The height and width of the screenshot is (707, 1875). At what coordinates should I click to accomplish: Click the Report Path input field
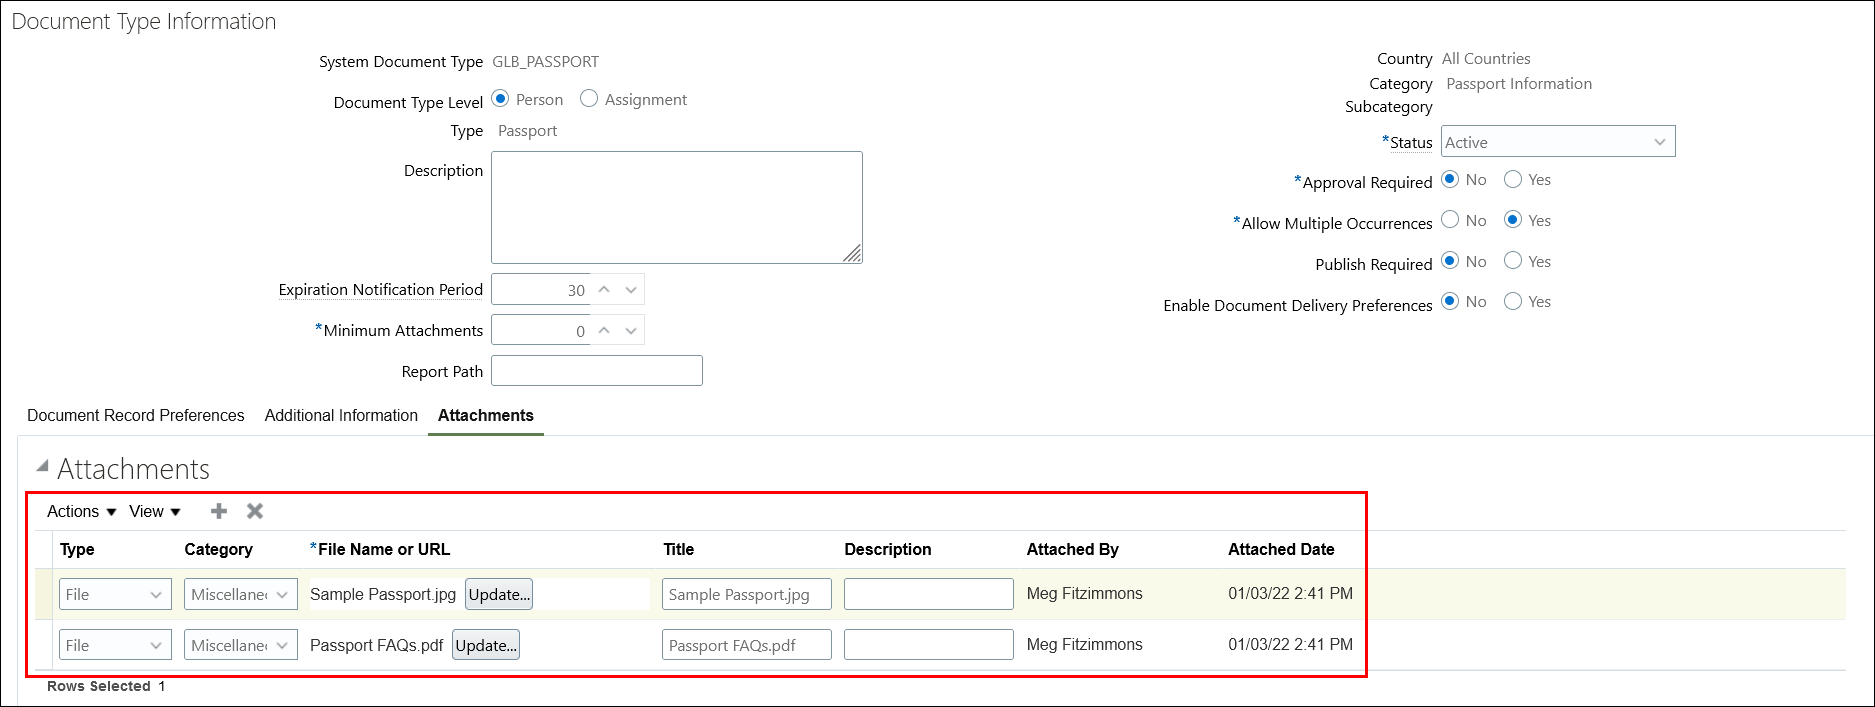[x=596, y=371]
